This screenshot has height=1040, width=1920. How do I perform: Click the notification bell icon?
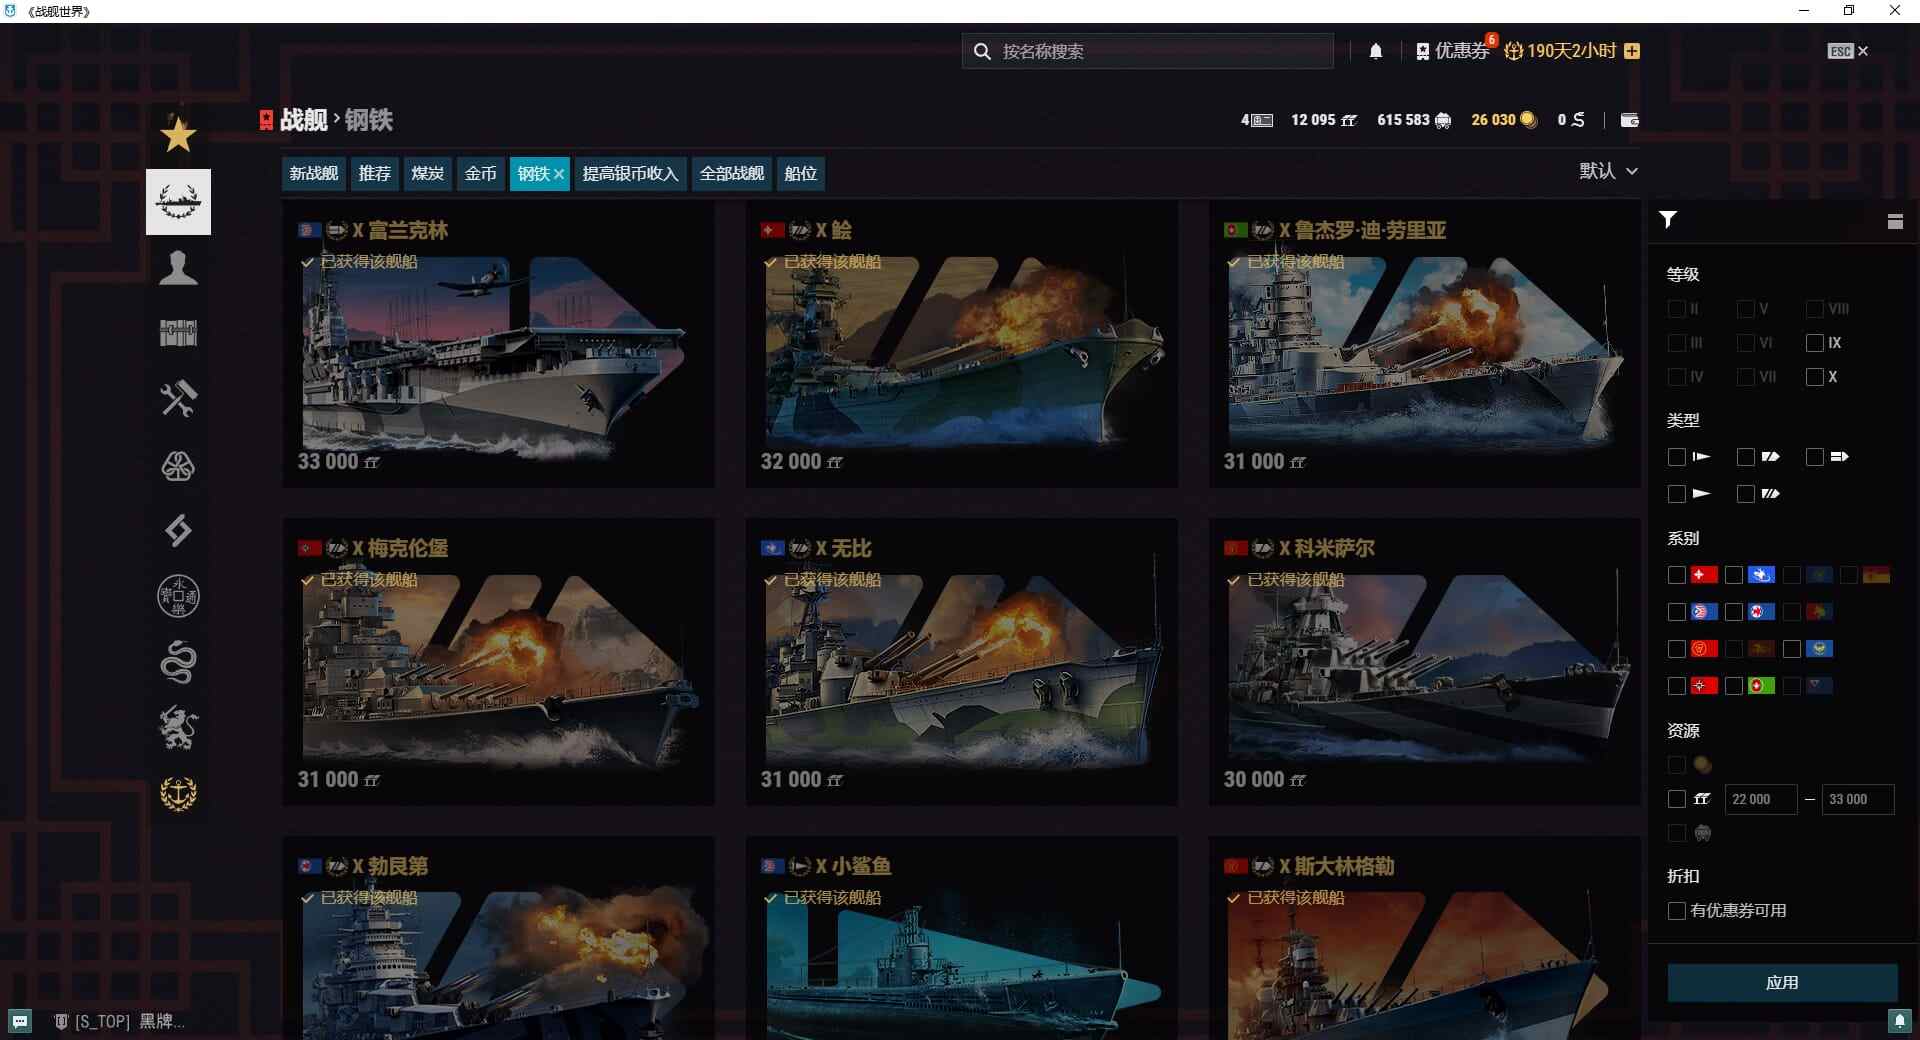(1376, 50)
